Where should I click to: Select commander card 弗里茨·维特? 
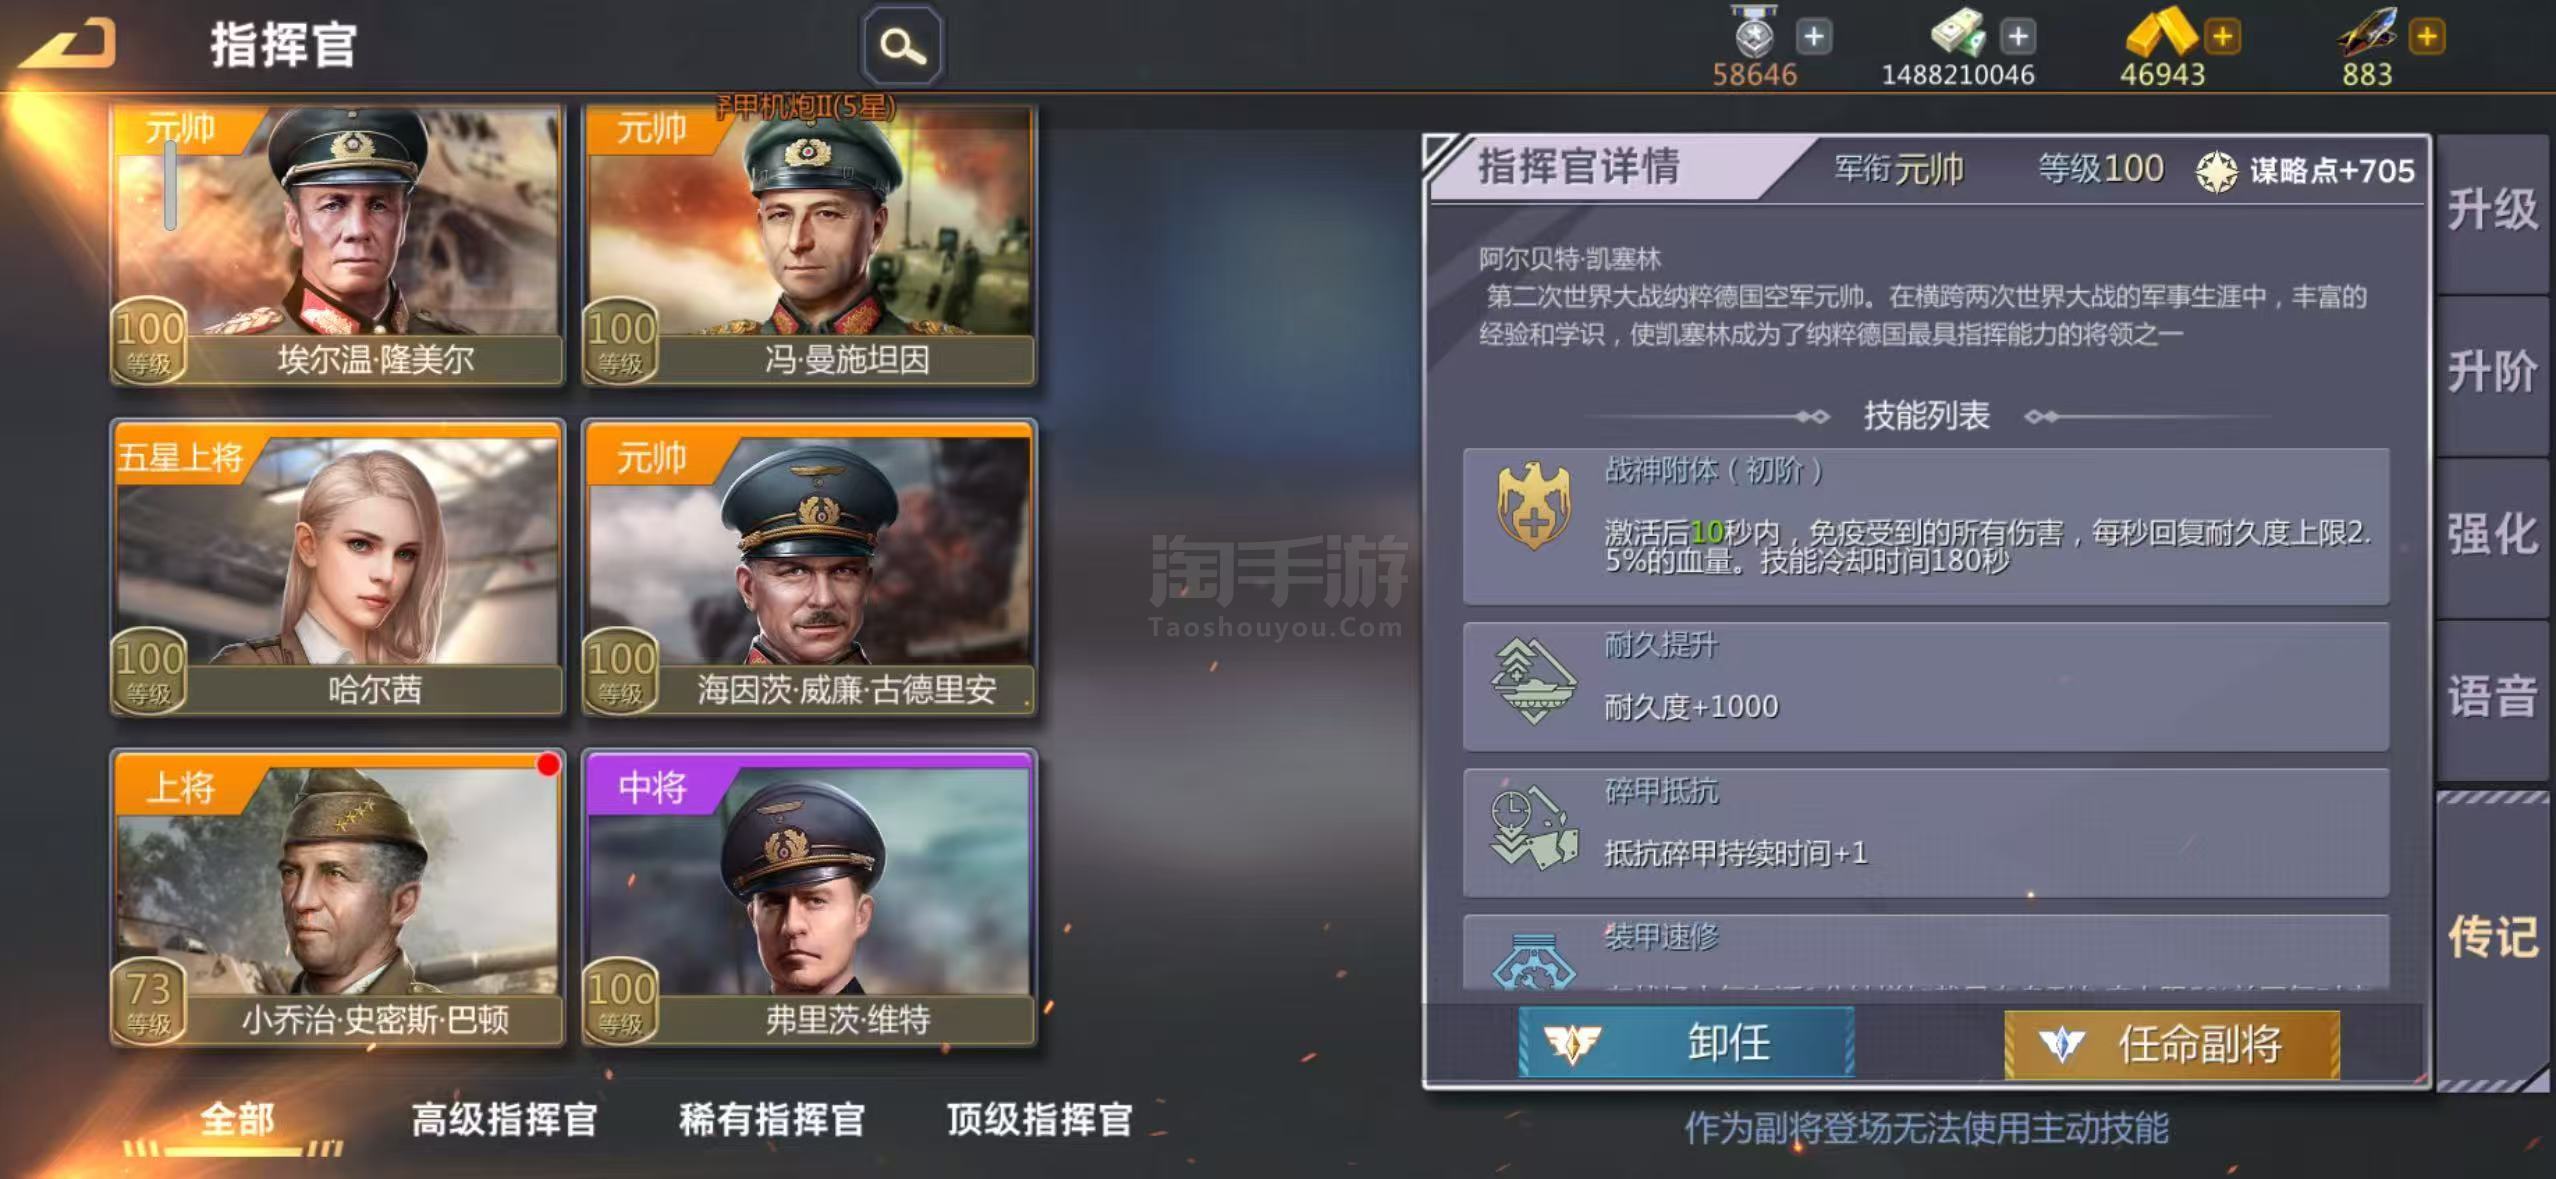[x=809, y=897]
